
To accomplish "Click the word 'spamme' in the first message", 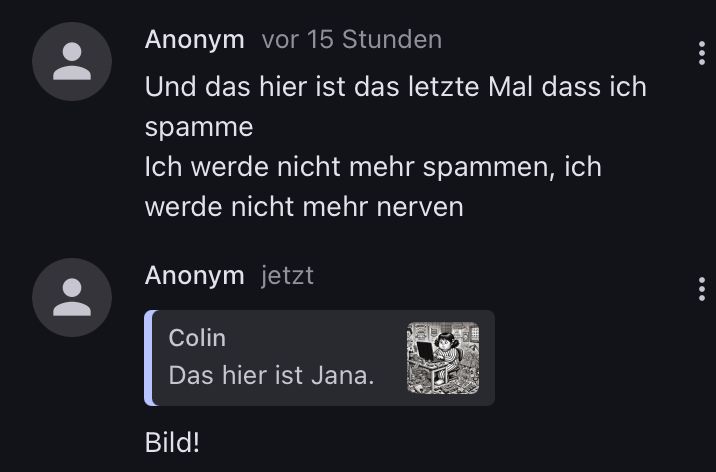I will (x=199, y=127).
